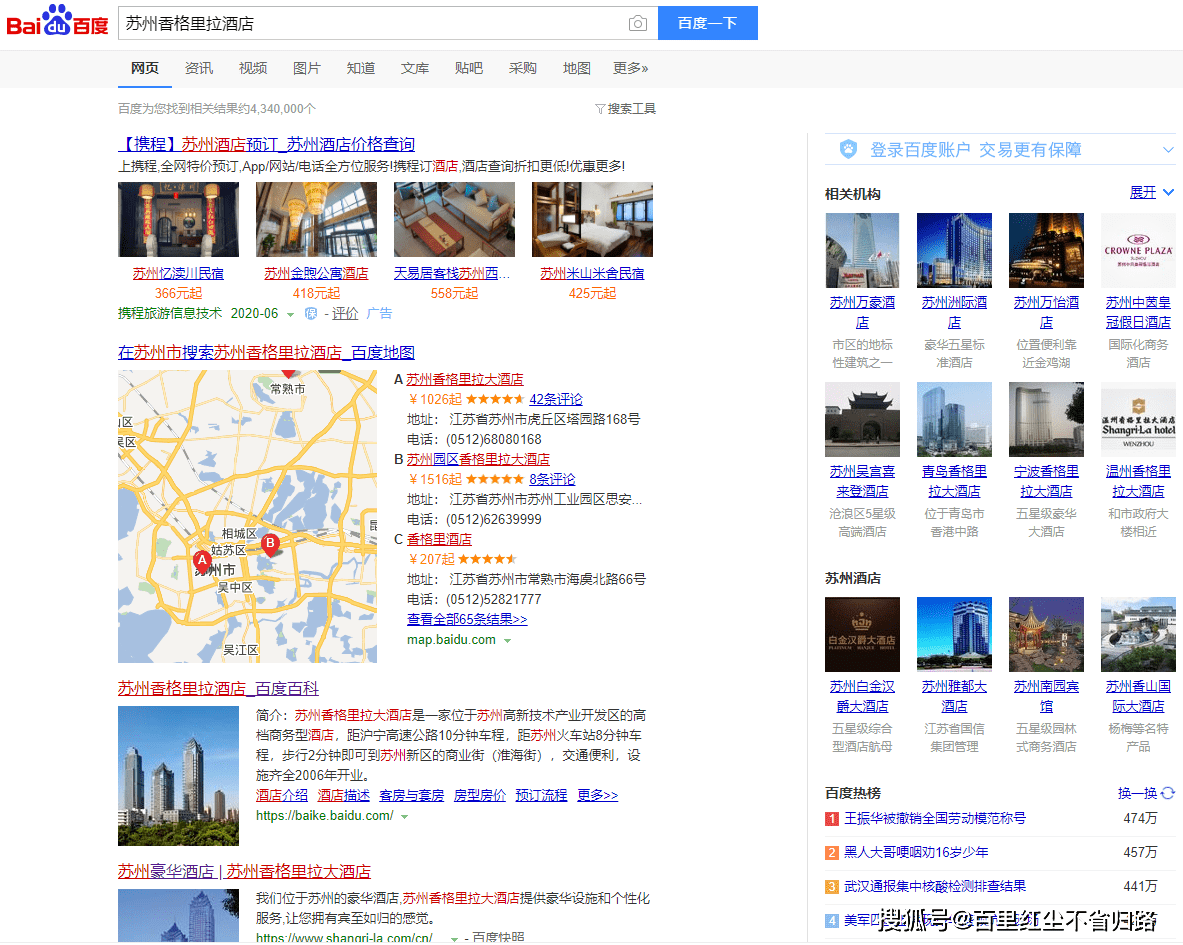Screen dimensions: 1183x945
Task: Expand dropdown arrow beside 携程旅游信息技术 2020-06
Action: (x=290, y=314)
